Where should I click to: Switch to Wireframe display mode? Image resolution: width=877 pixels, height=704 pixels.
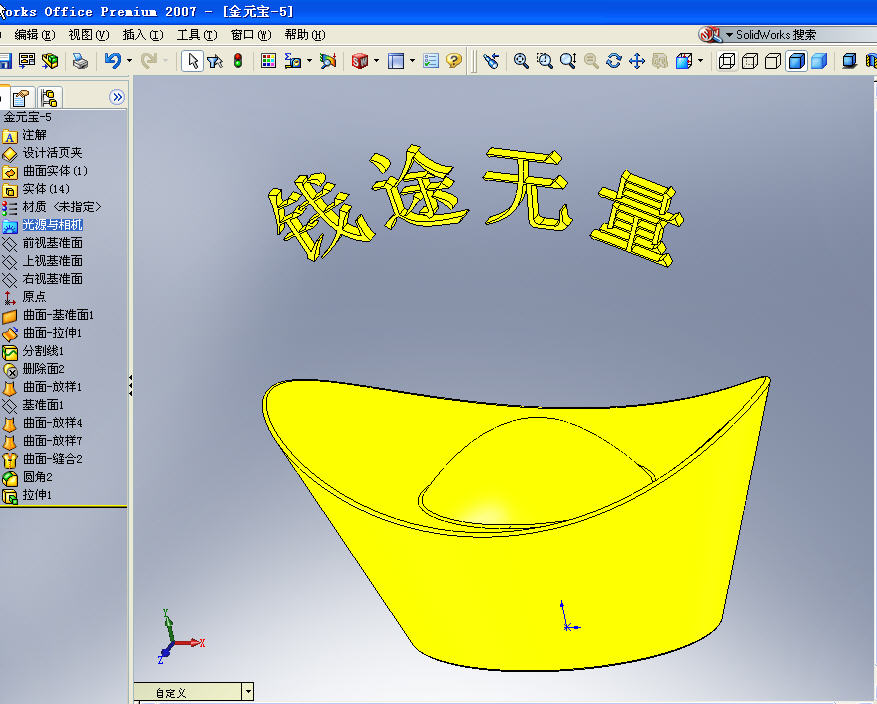point(727,60)
